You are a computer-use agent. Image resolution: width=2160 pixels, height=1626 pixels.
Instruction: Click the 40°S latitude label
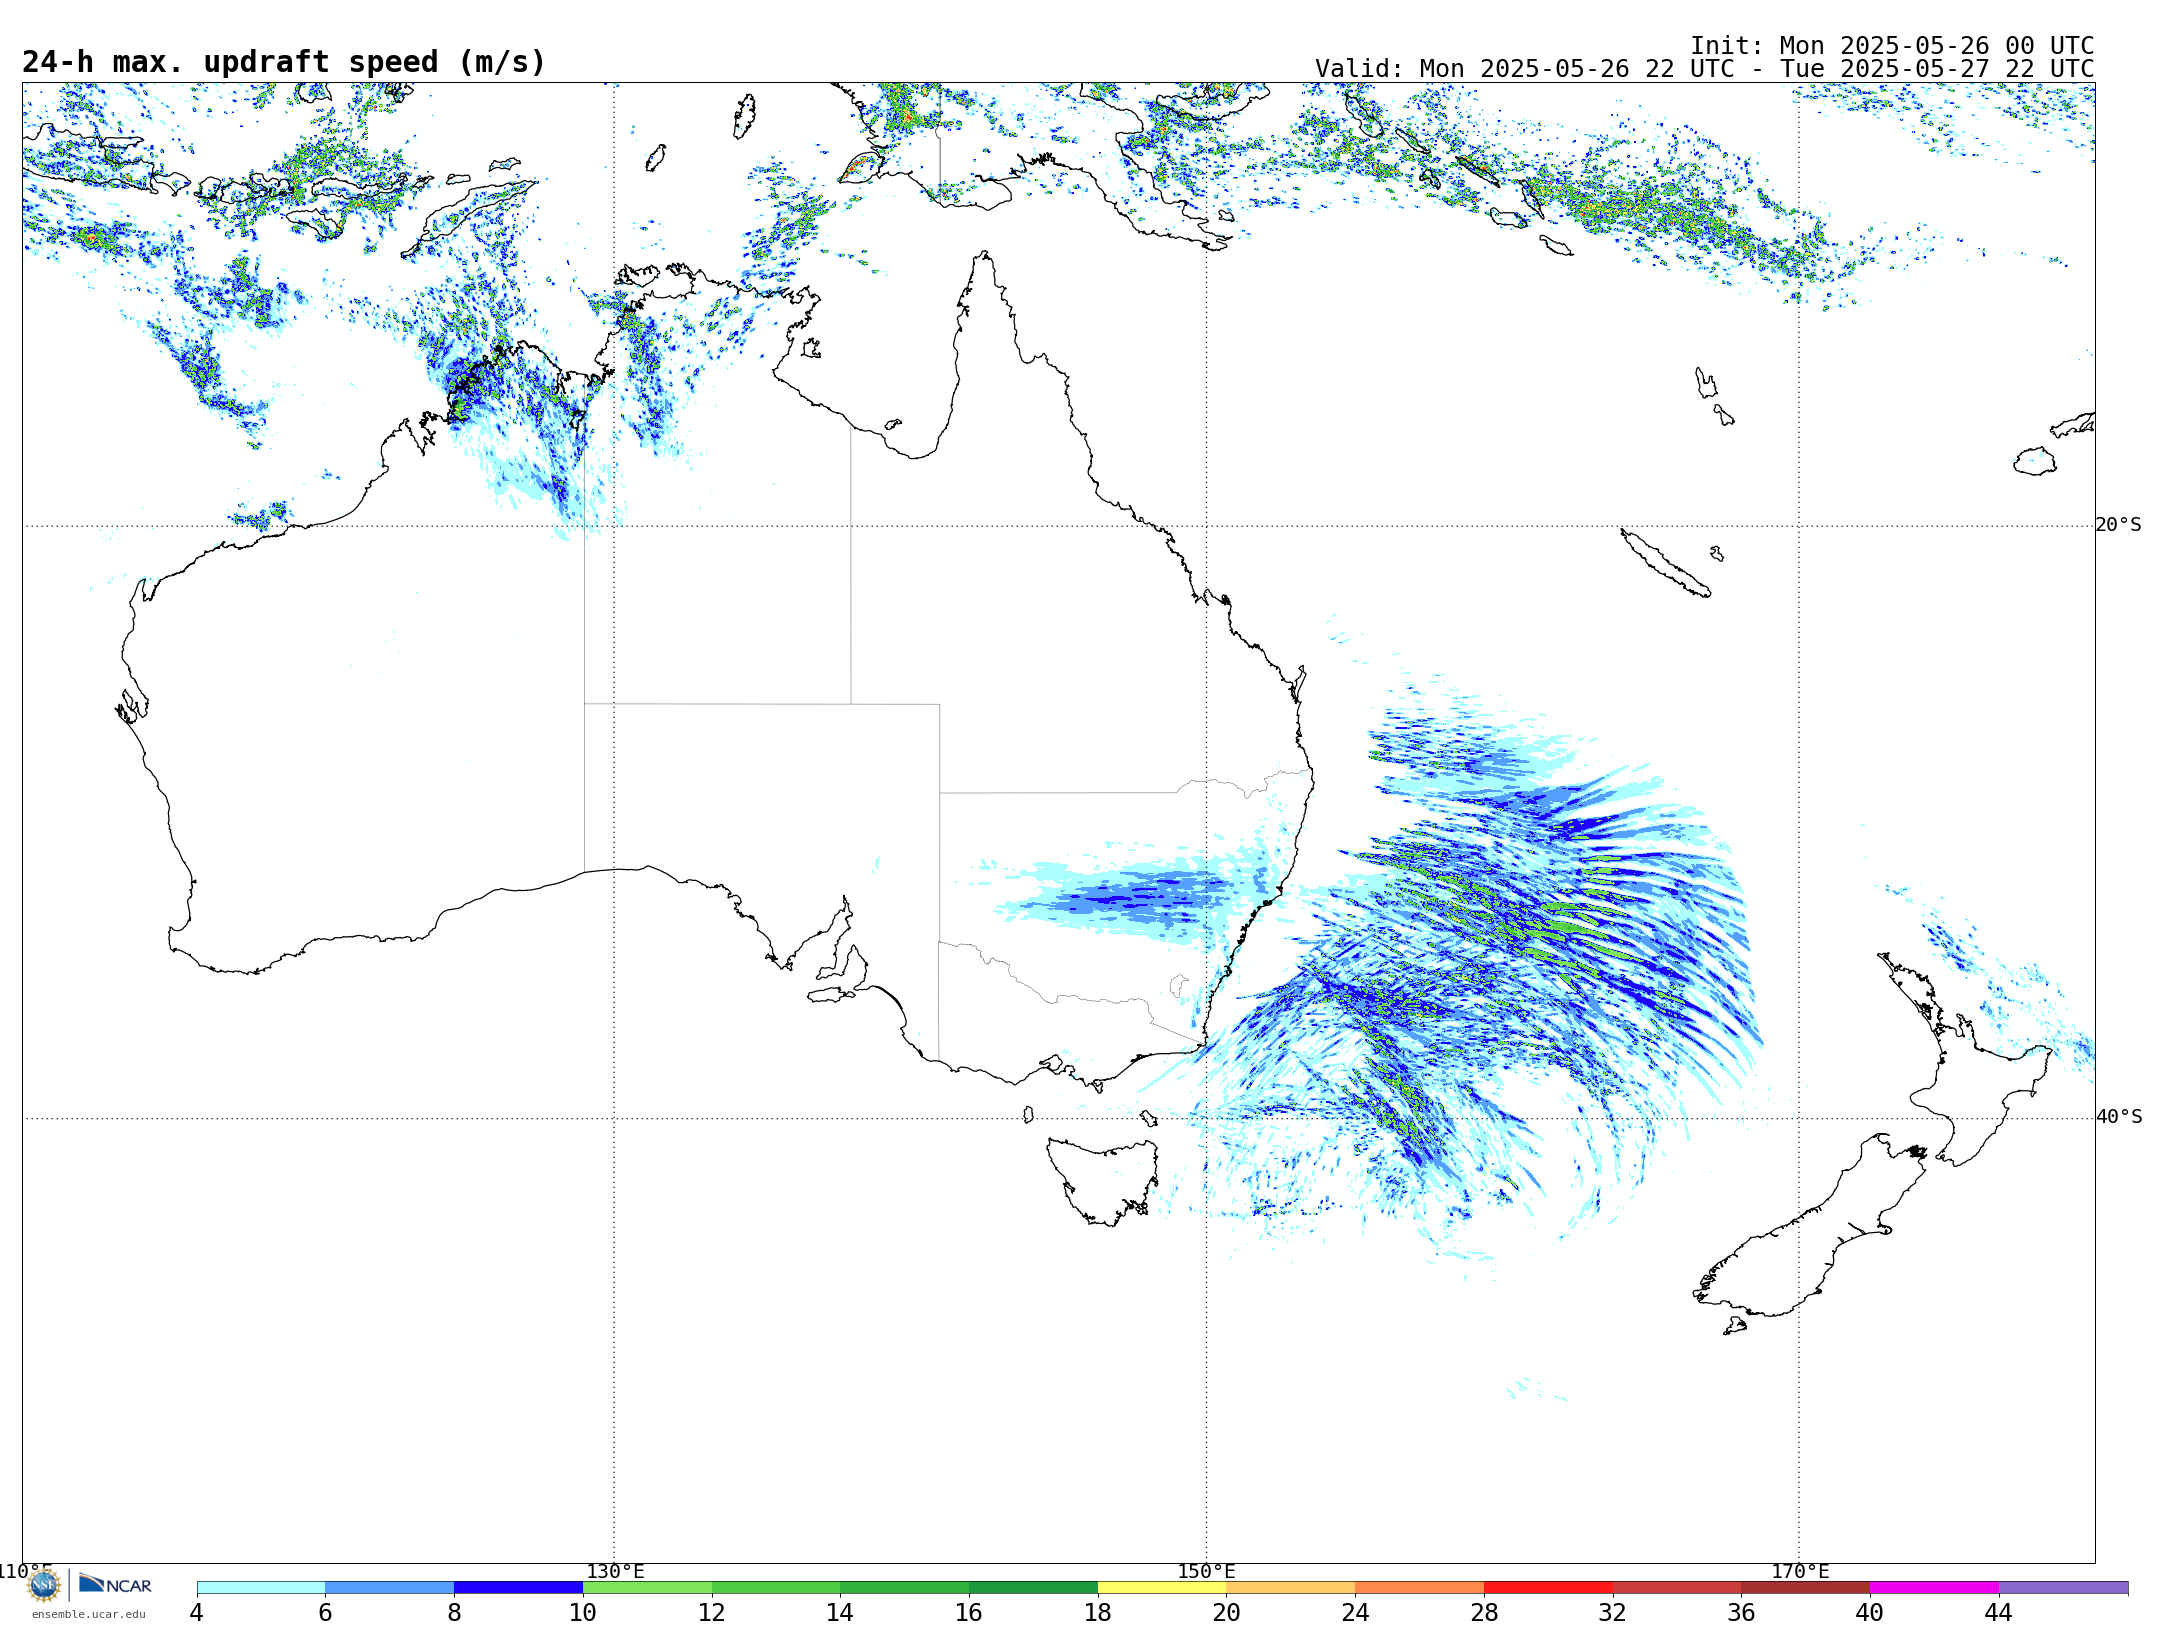pos(2118,1117)
